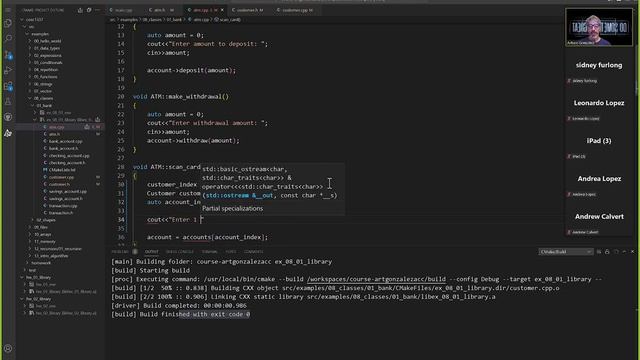Click the second icon in project outline header

[89, 10]
